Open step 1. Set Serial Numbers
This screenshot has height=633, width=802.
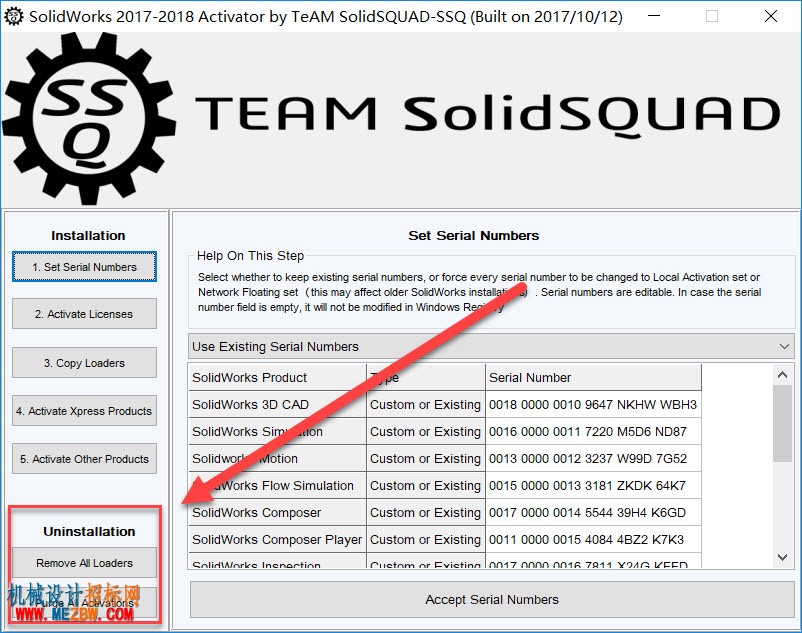point(84,266)
